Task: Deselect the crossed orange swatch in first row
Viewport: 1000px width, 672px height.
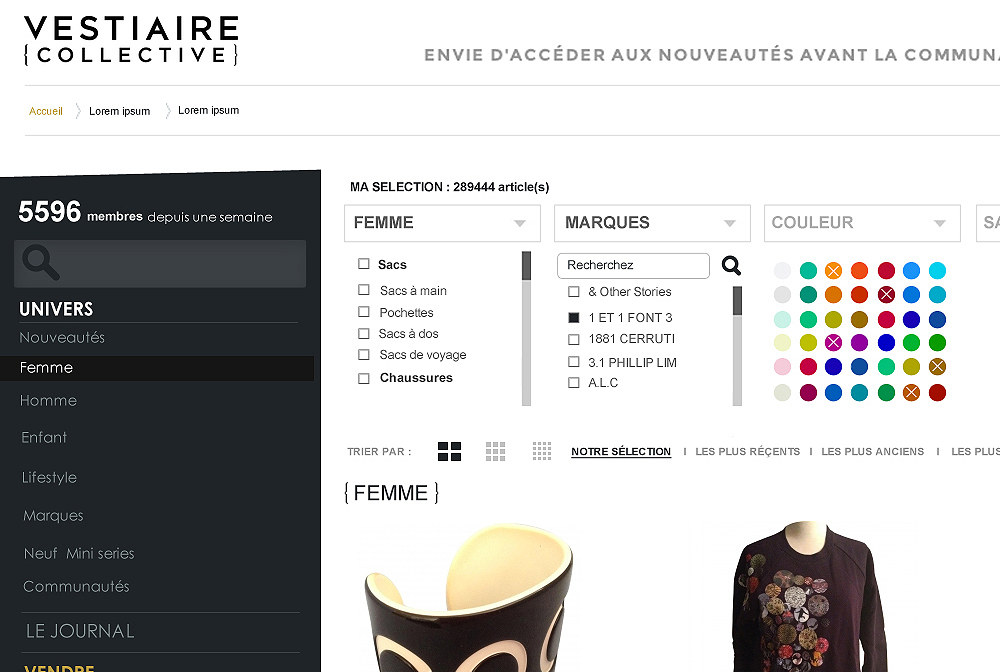Action: [834, 270]
